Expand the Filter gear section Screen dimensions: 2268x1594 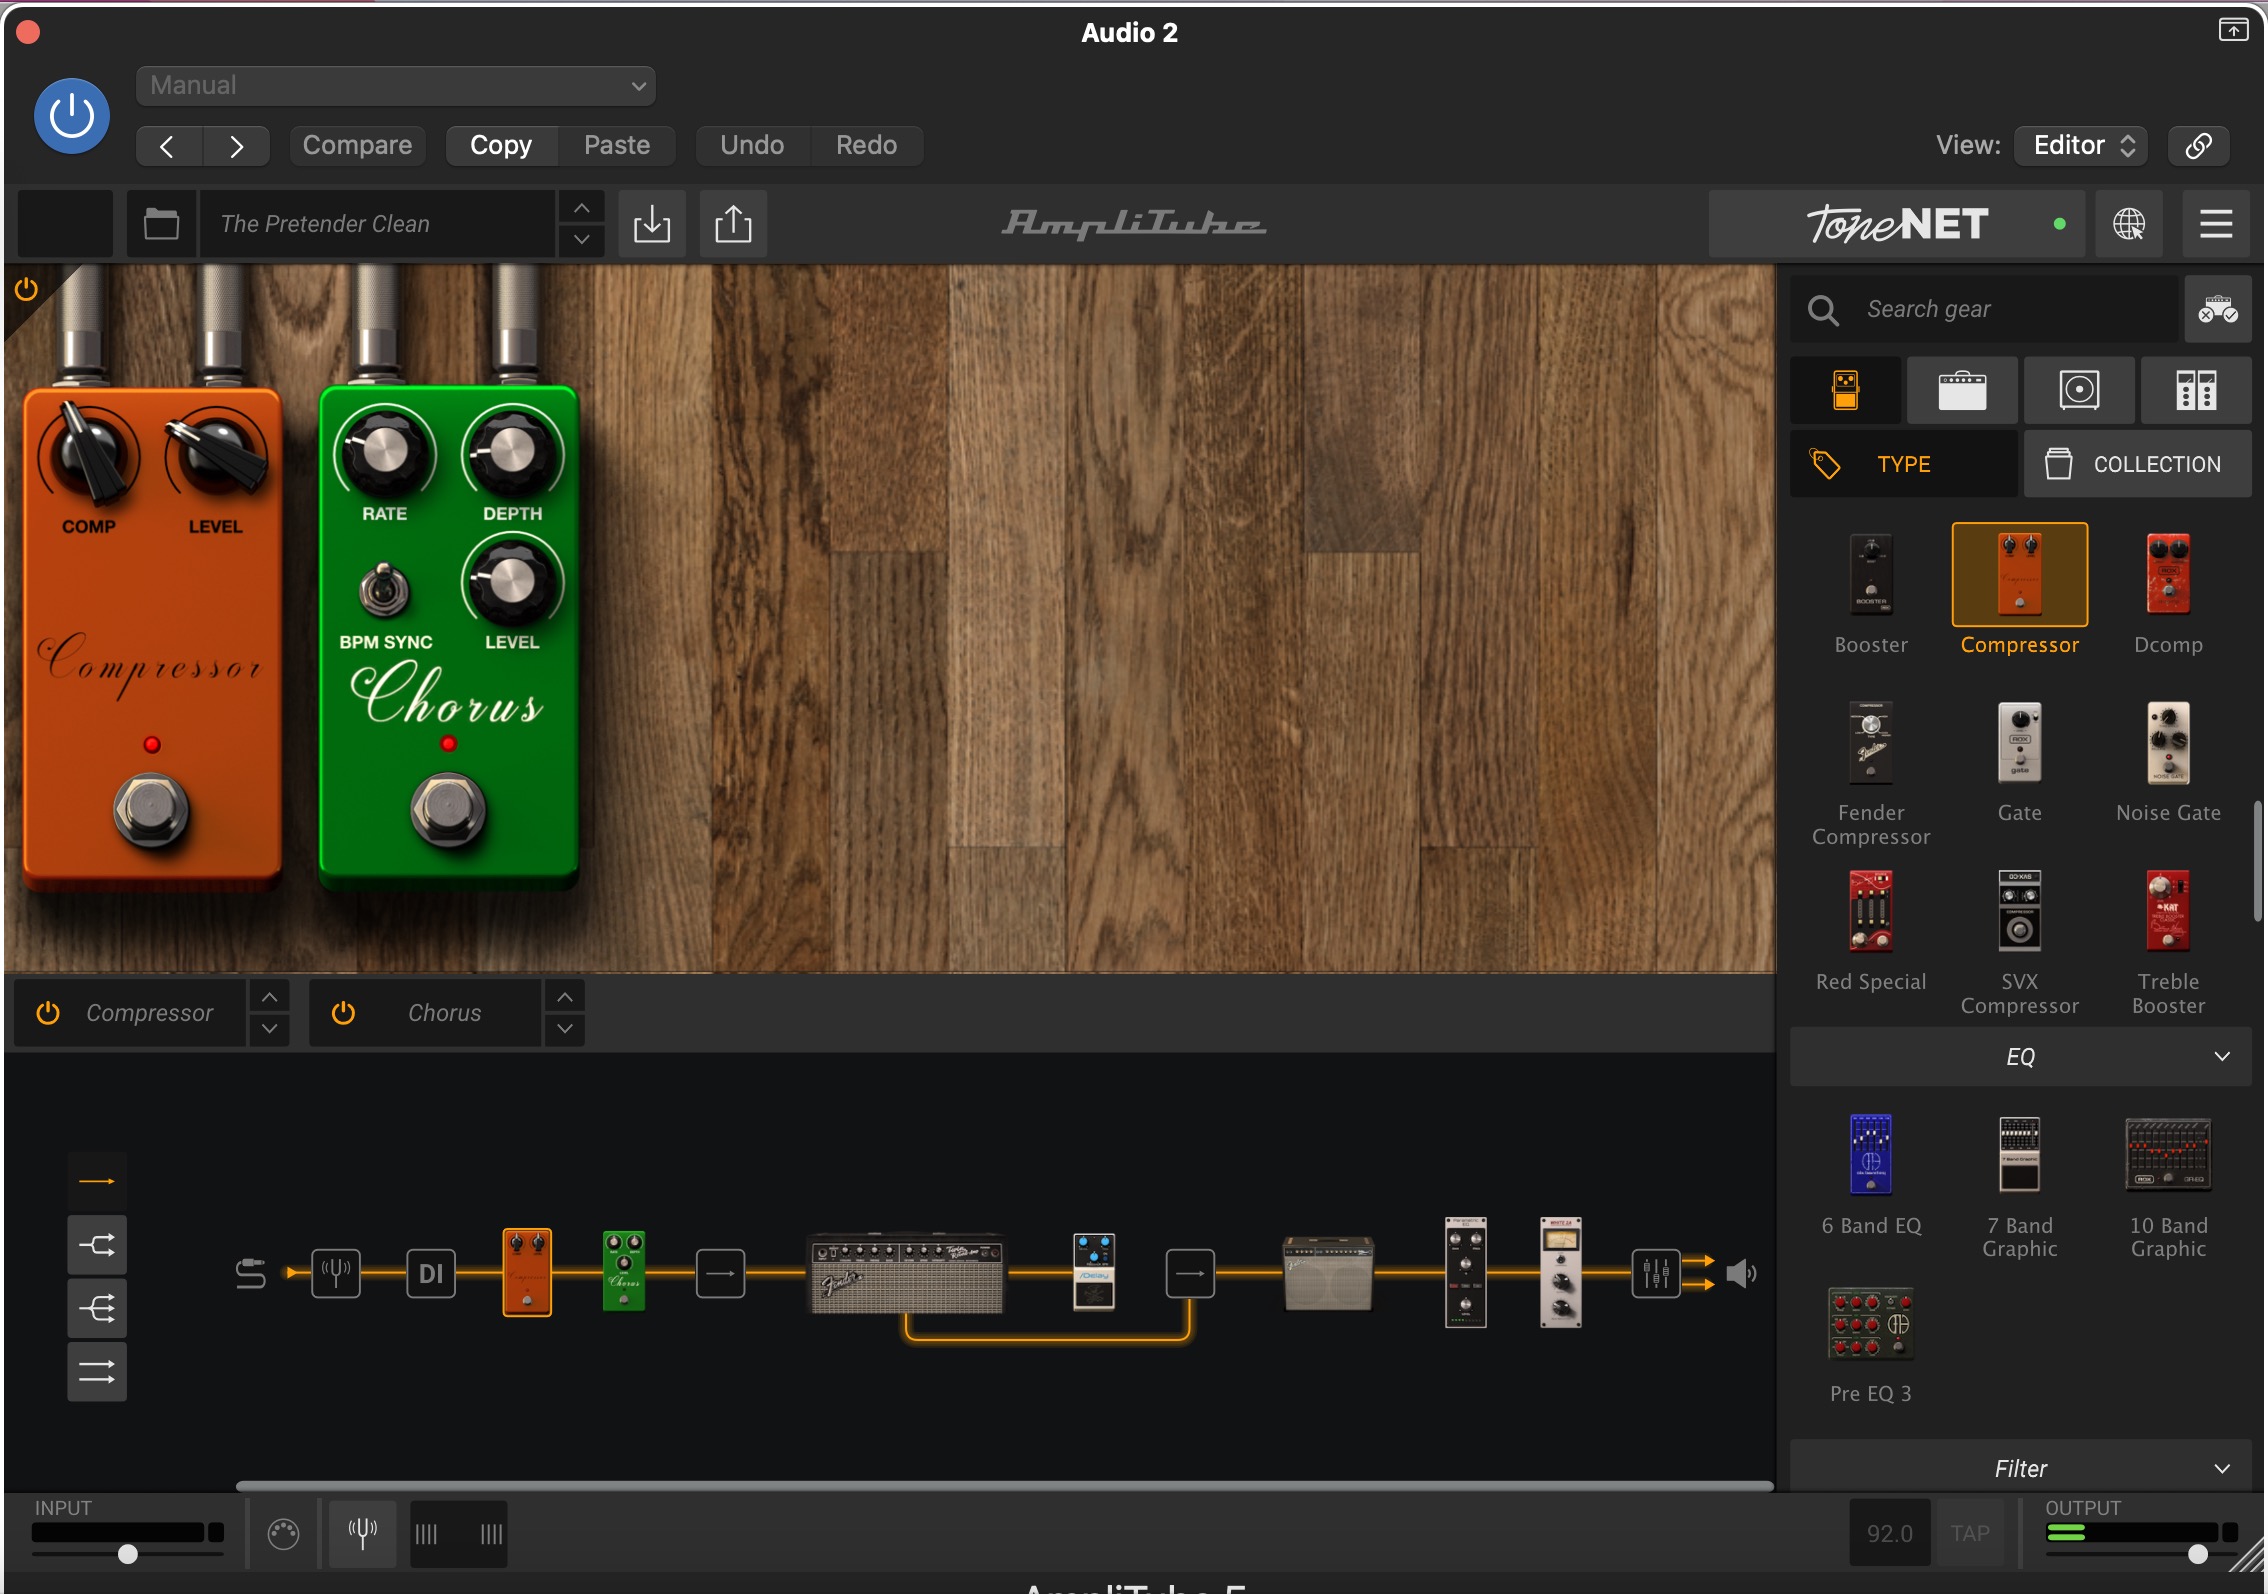[x=2020, y=1468]
